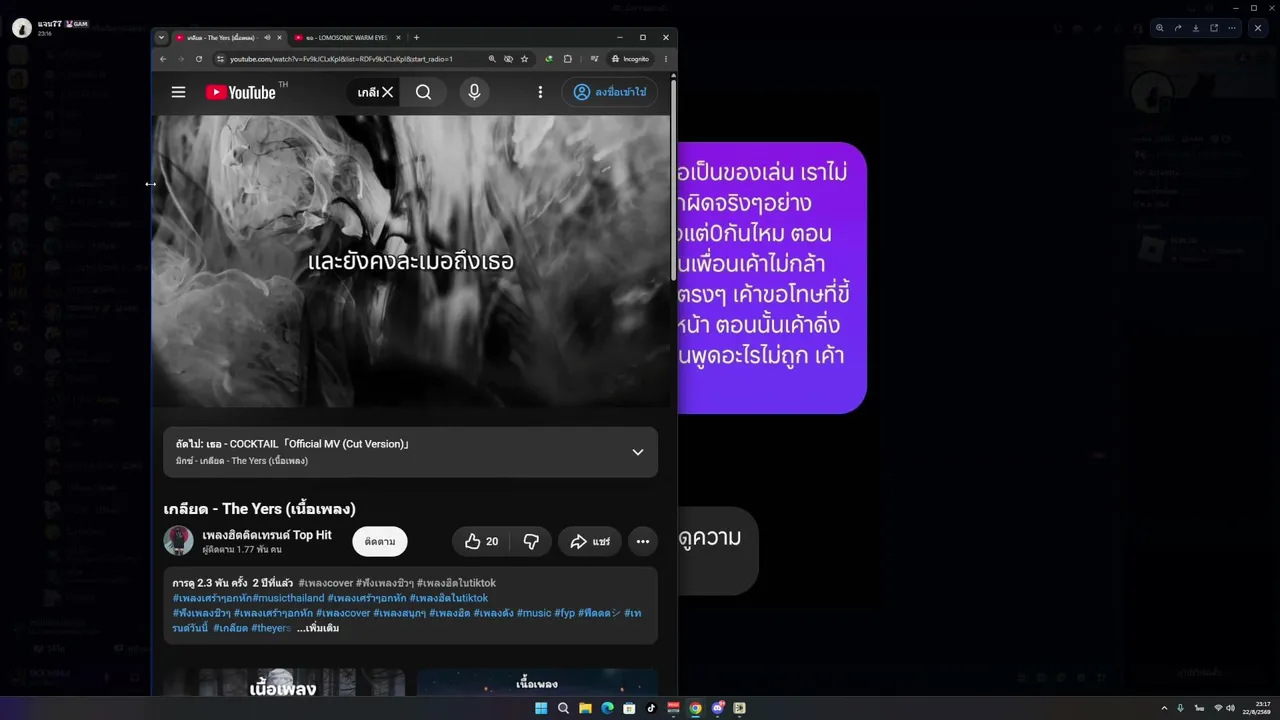Open the zoom magnifier in address bar
The width and height of the screenshot is (1280, 720).
[x=492, y=59]
